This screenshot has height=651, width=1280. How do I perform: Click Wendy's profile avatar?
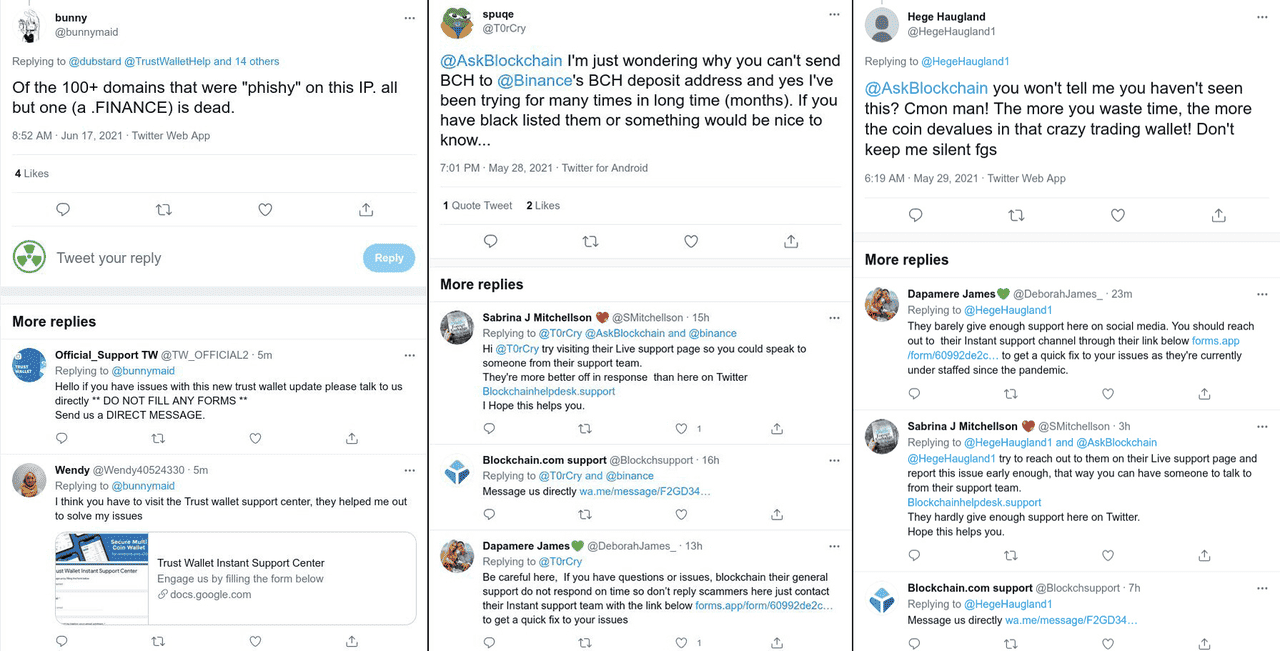coord(29,480)
